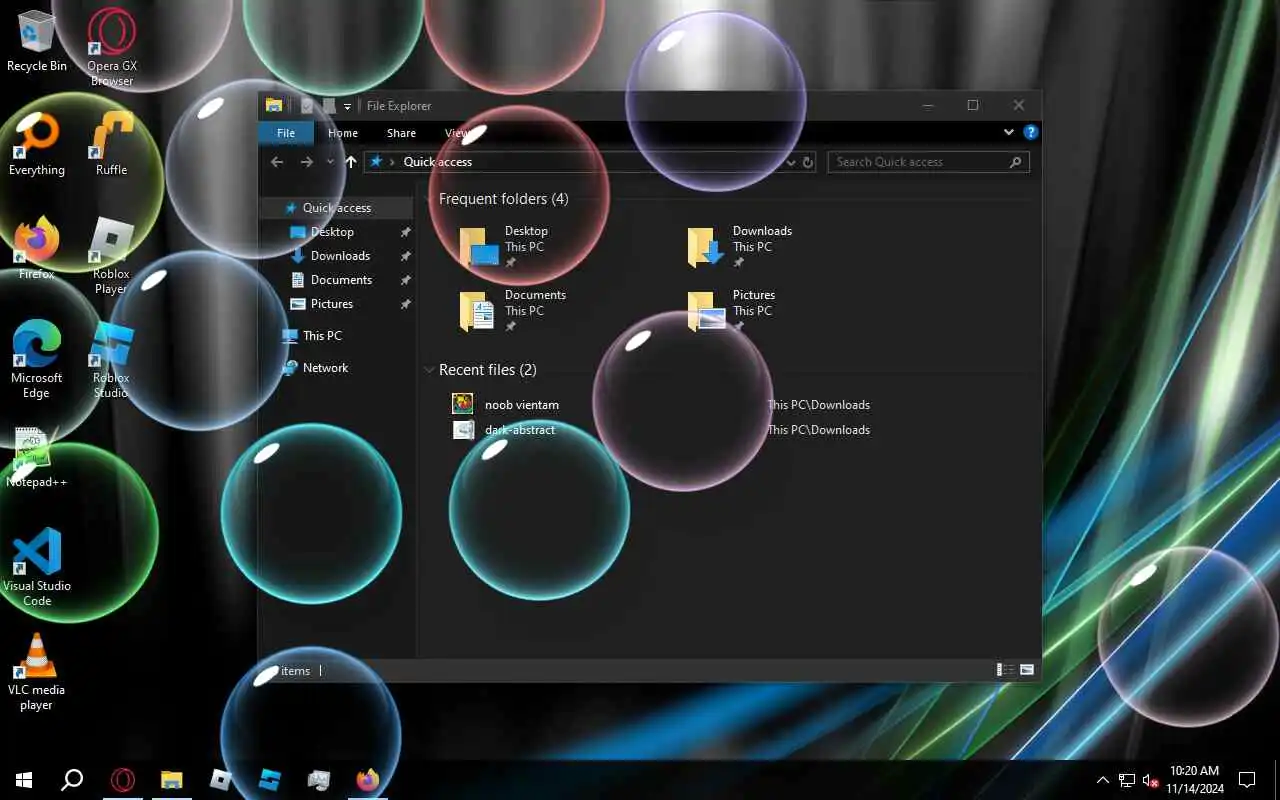
Task: Select the Firefox desktop shortcut
Action: click(x=37, y=248)
